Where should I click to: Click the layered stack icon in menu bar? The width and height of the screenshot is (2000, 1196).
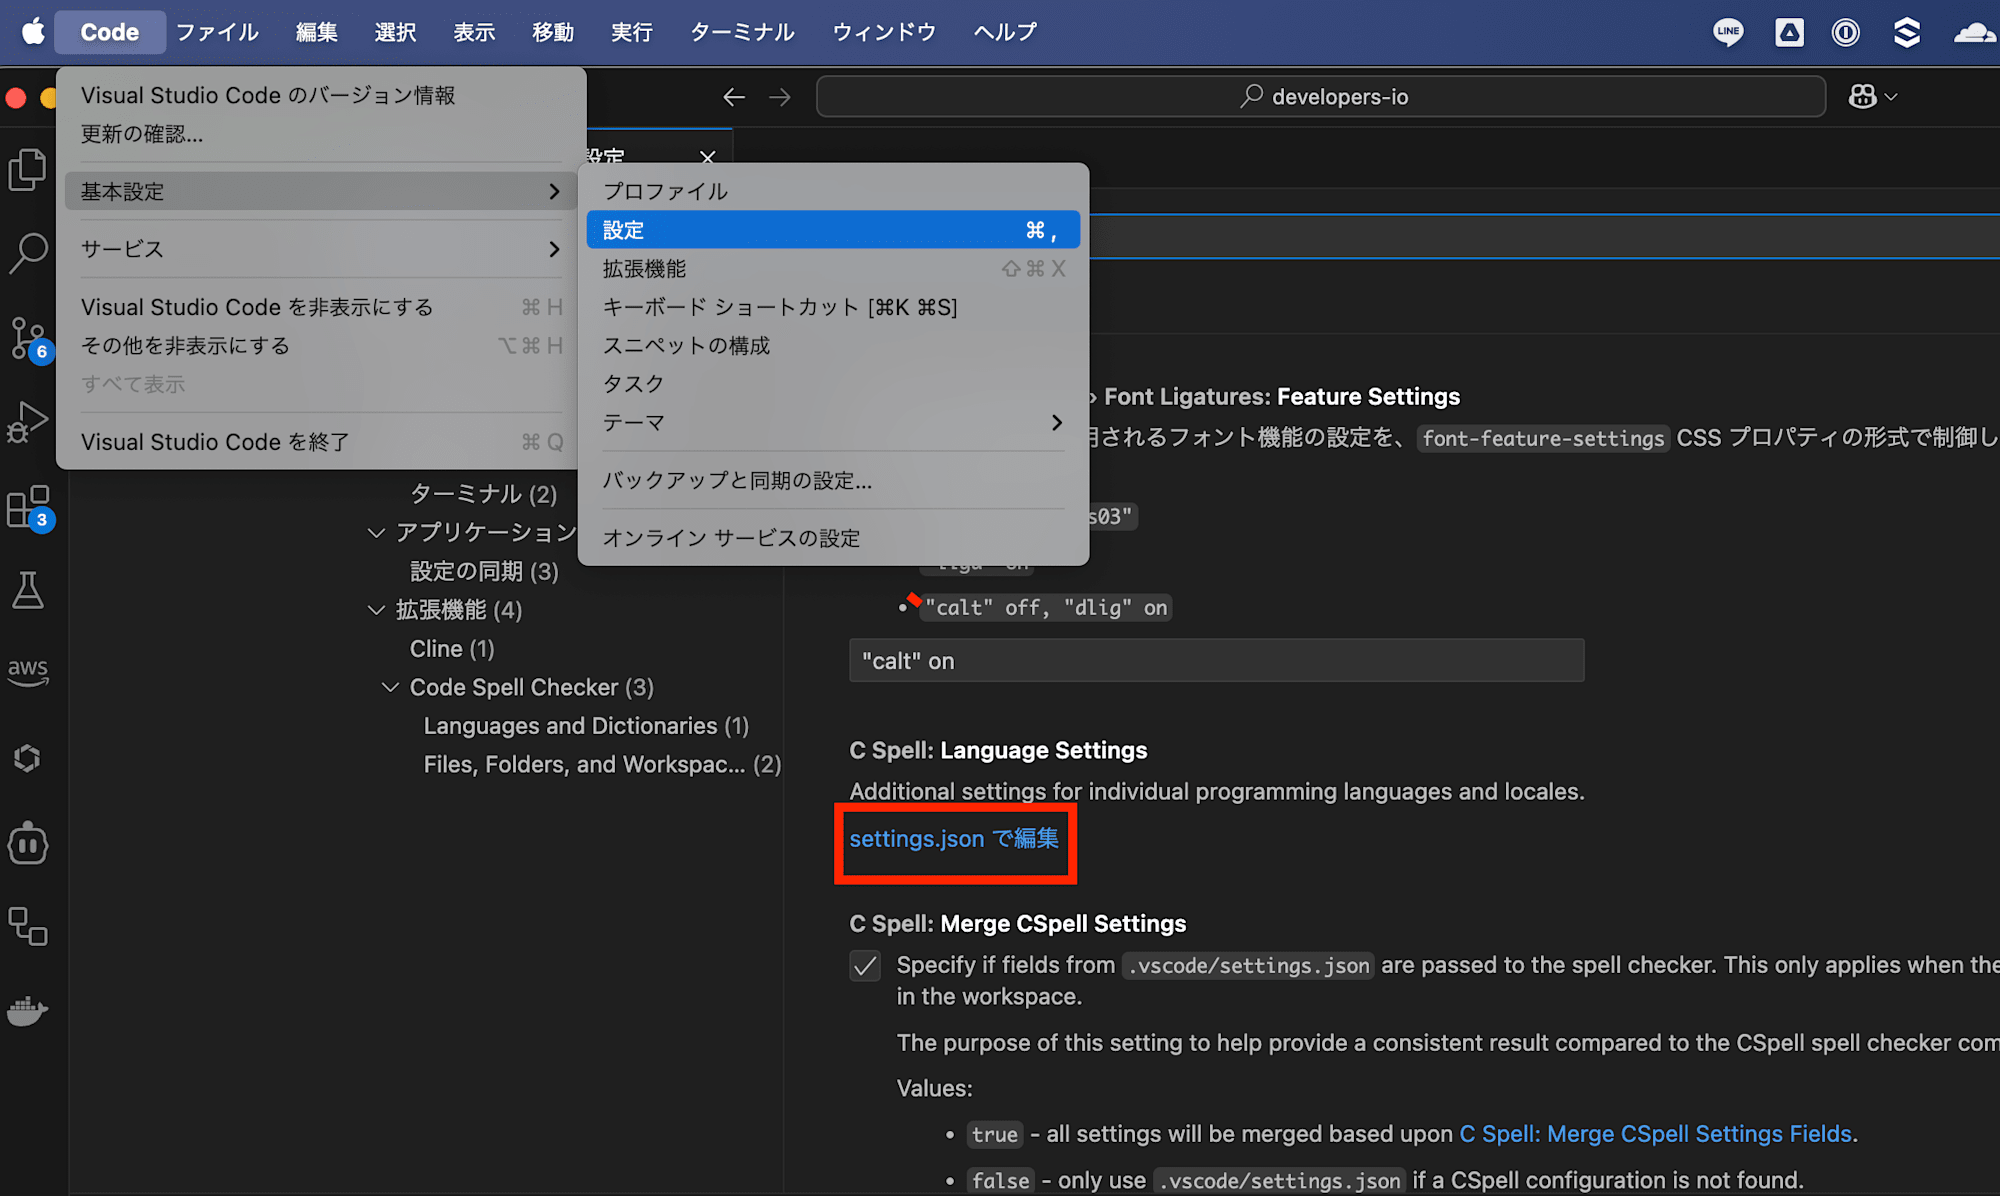[x=1907, y=32]
